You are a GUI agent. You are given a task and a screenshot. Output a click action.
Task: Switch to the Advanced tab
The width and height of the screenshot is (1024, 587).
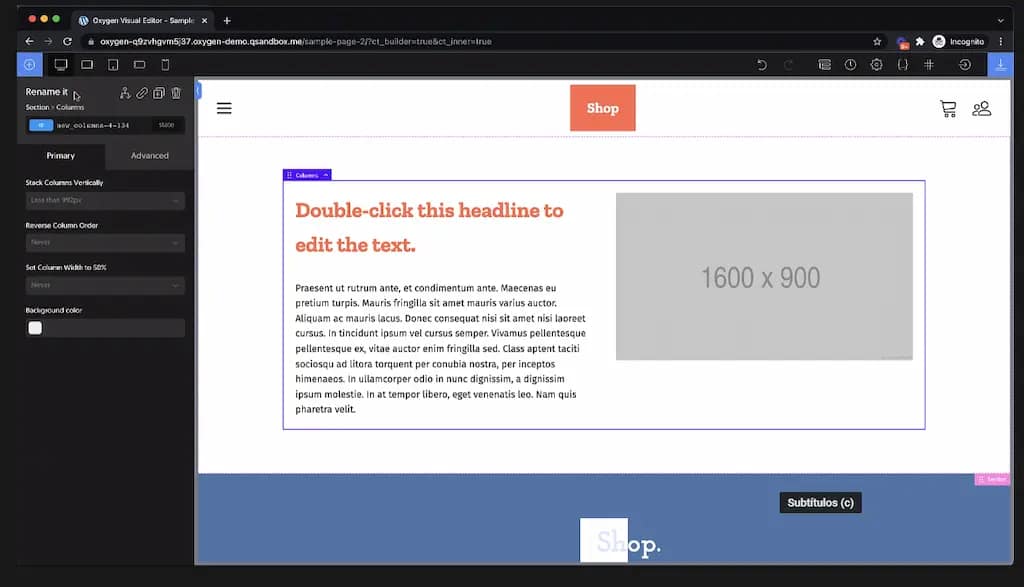(150, 155)
